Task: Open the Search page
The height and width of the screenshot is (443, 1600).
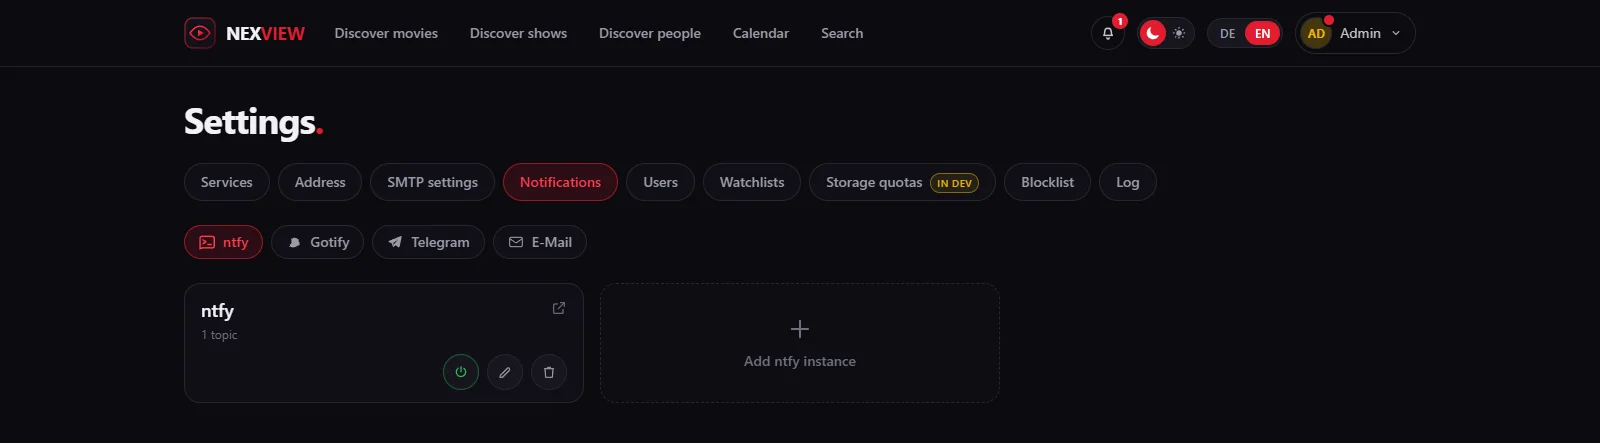Action: click(842, 33)
